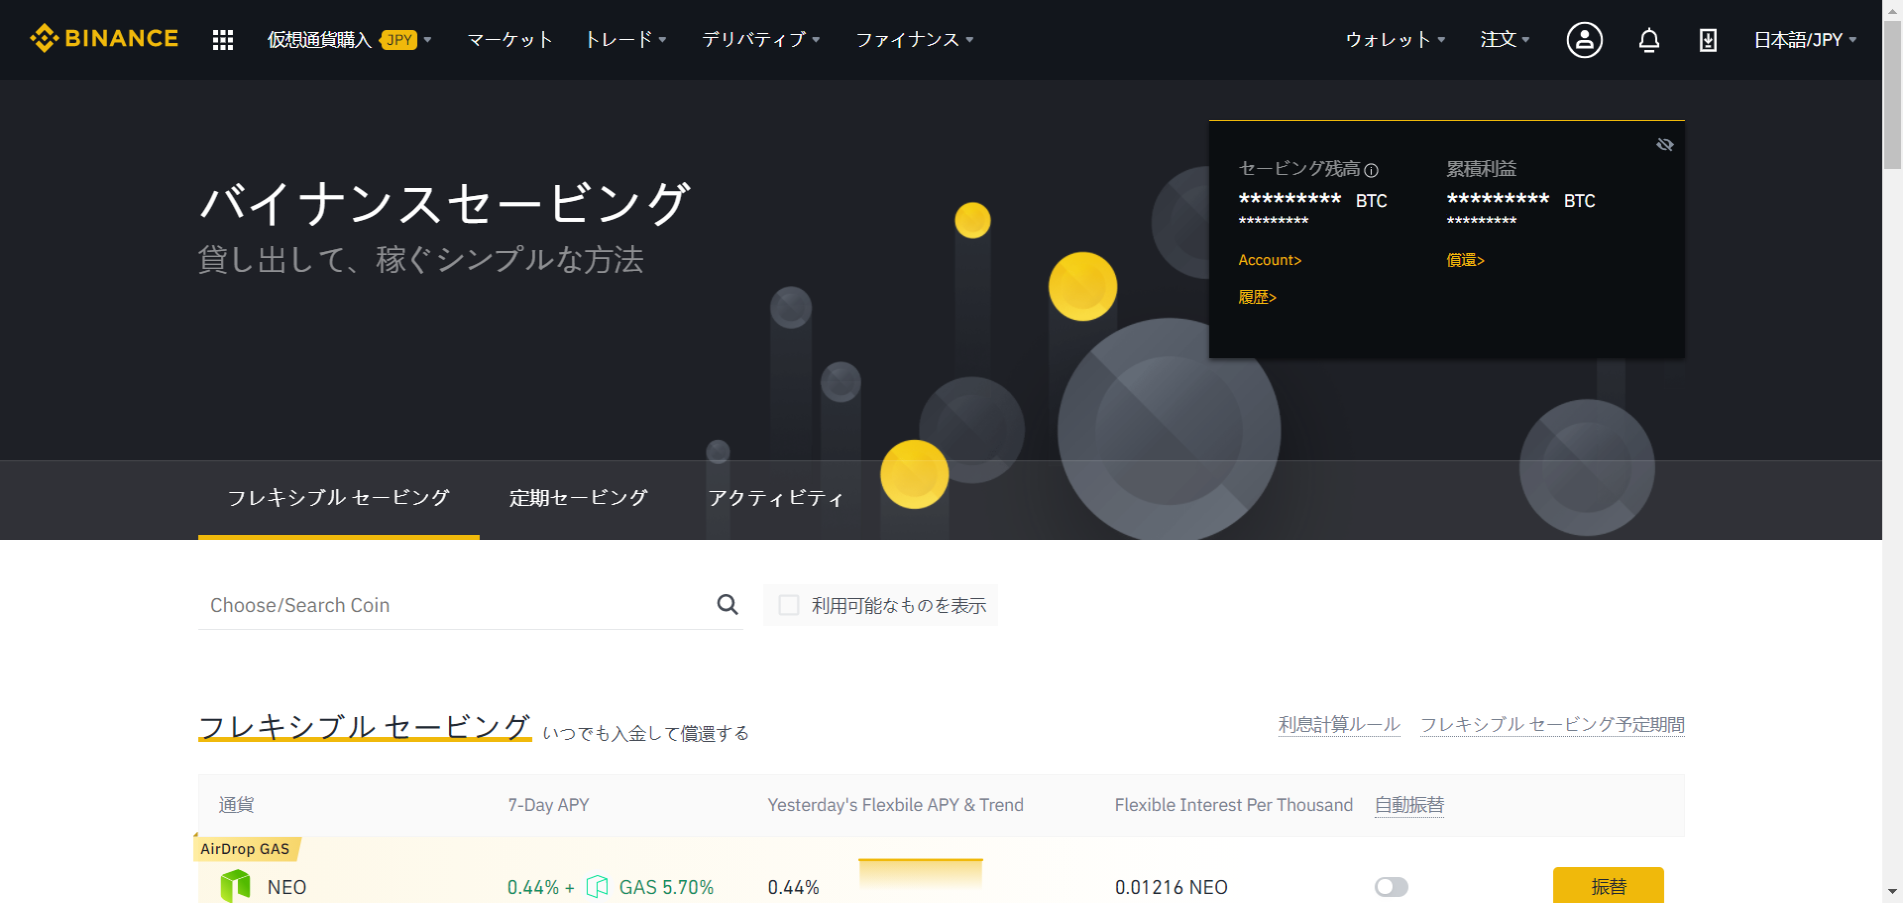Image resolution: width=1903 pixels, height=903 pixels.
Task: Click the 通貨 column header
Action: pos(237,805)
